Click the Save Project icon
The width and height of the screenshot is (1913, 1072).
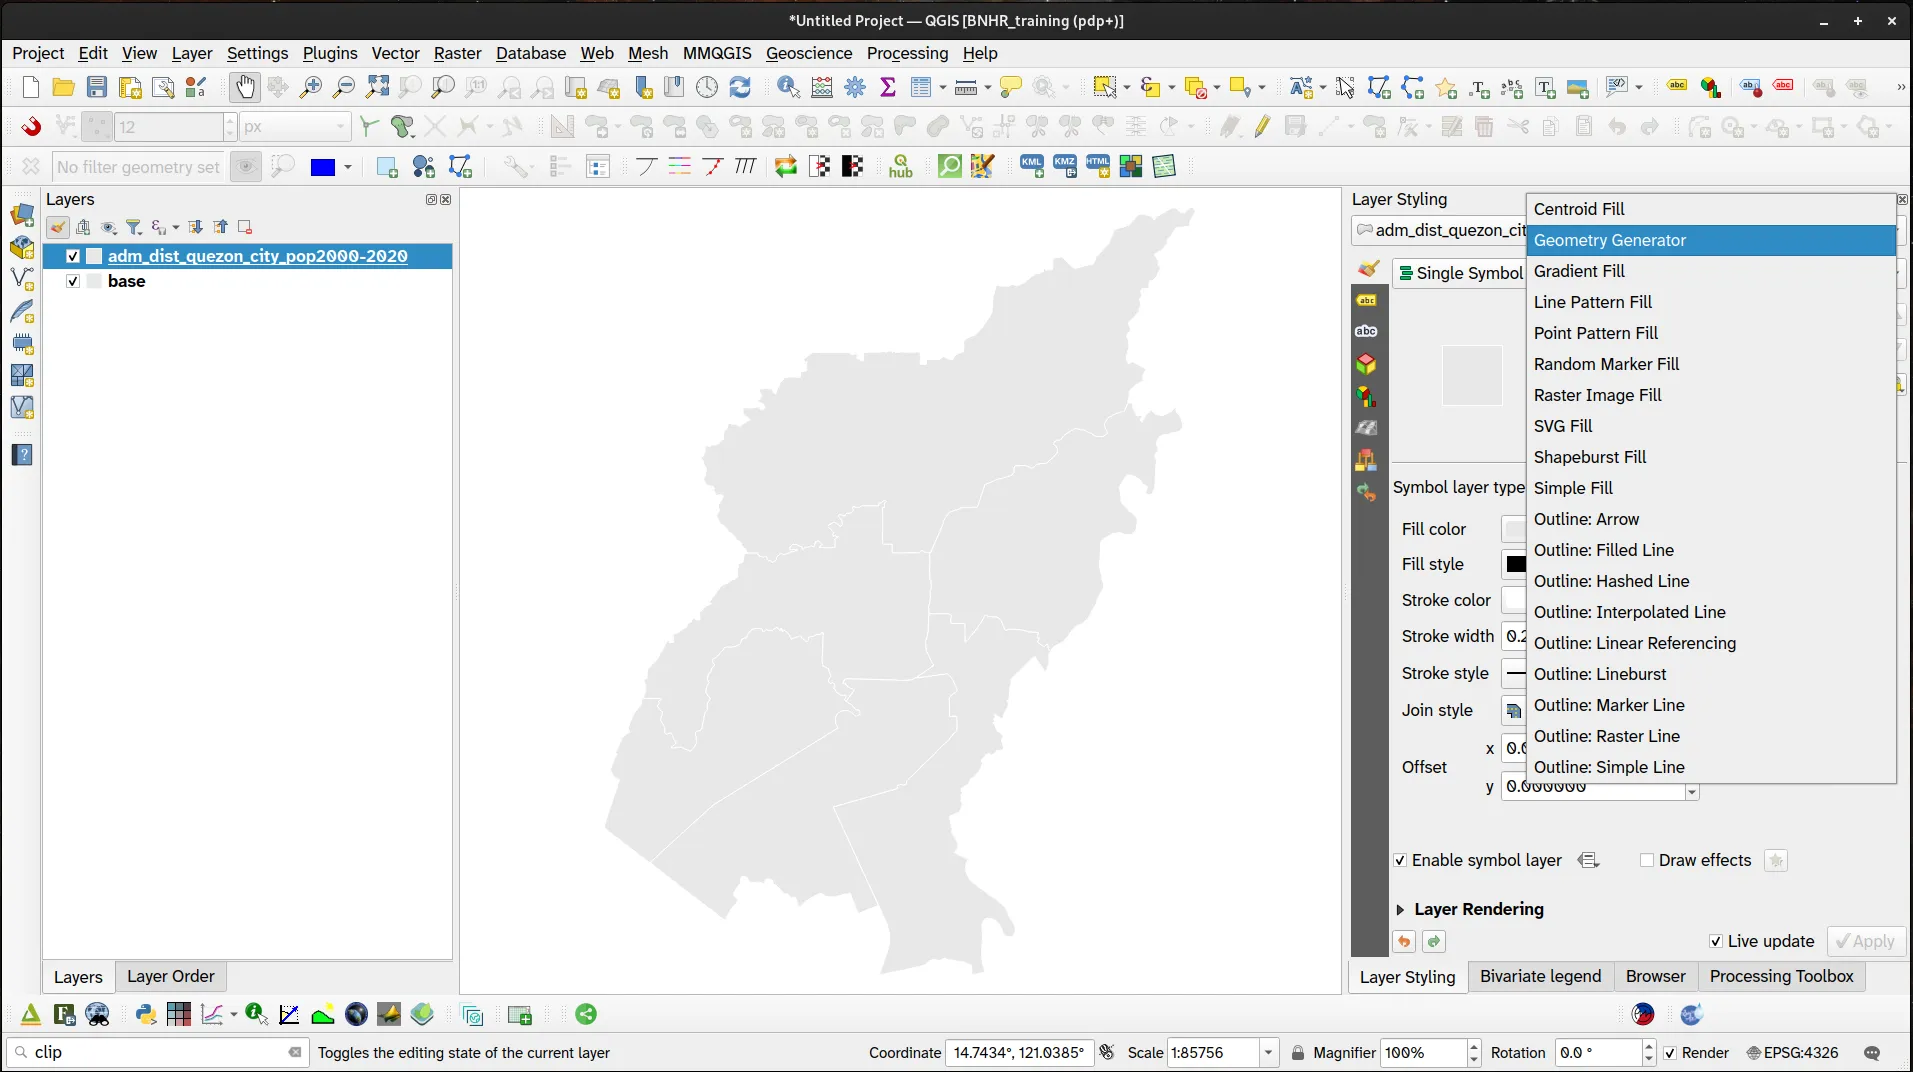[x=97, y=88]
